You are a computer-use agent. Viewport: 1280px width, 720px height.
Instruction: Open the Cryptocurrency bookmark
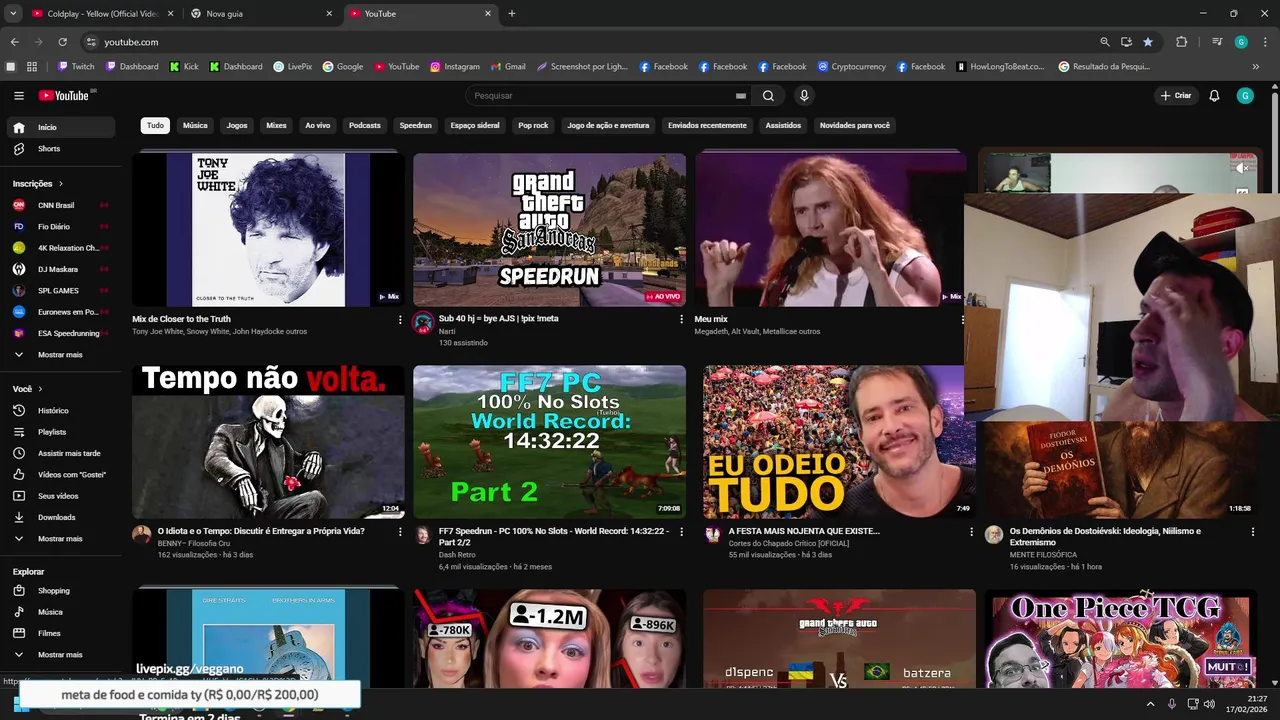coord(851,67)
